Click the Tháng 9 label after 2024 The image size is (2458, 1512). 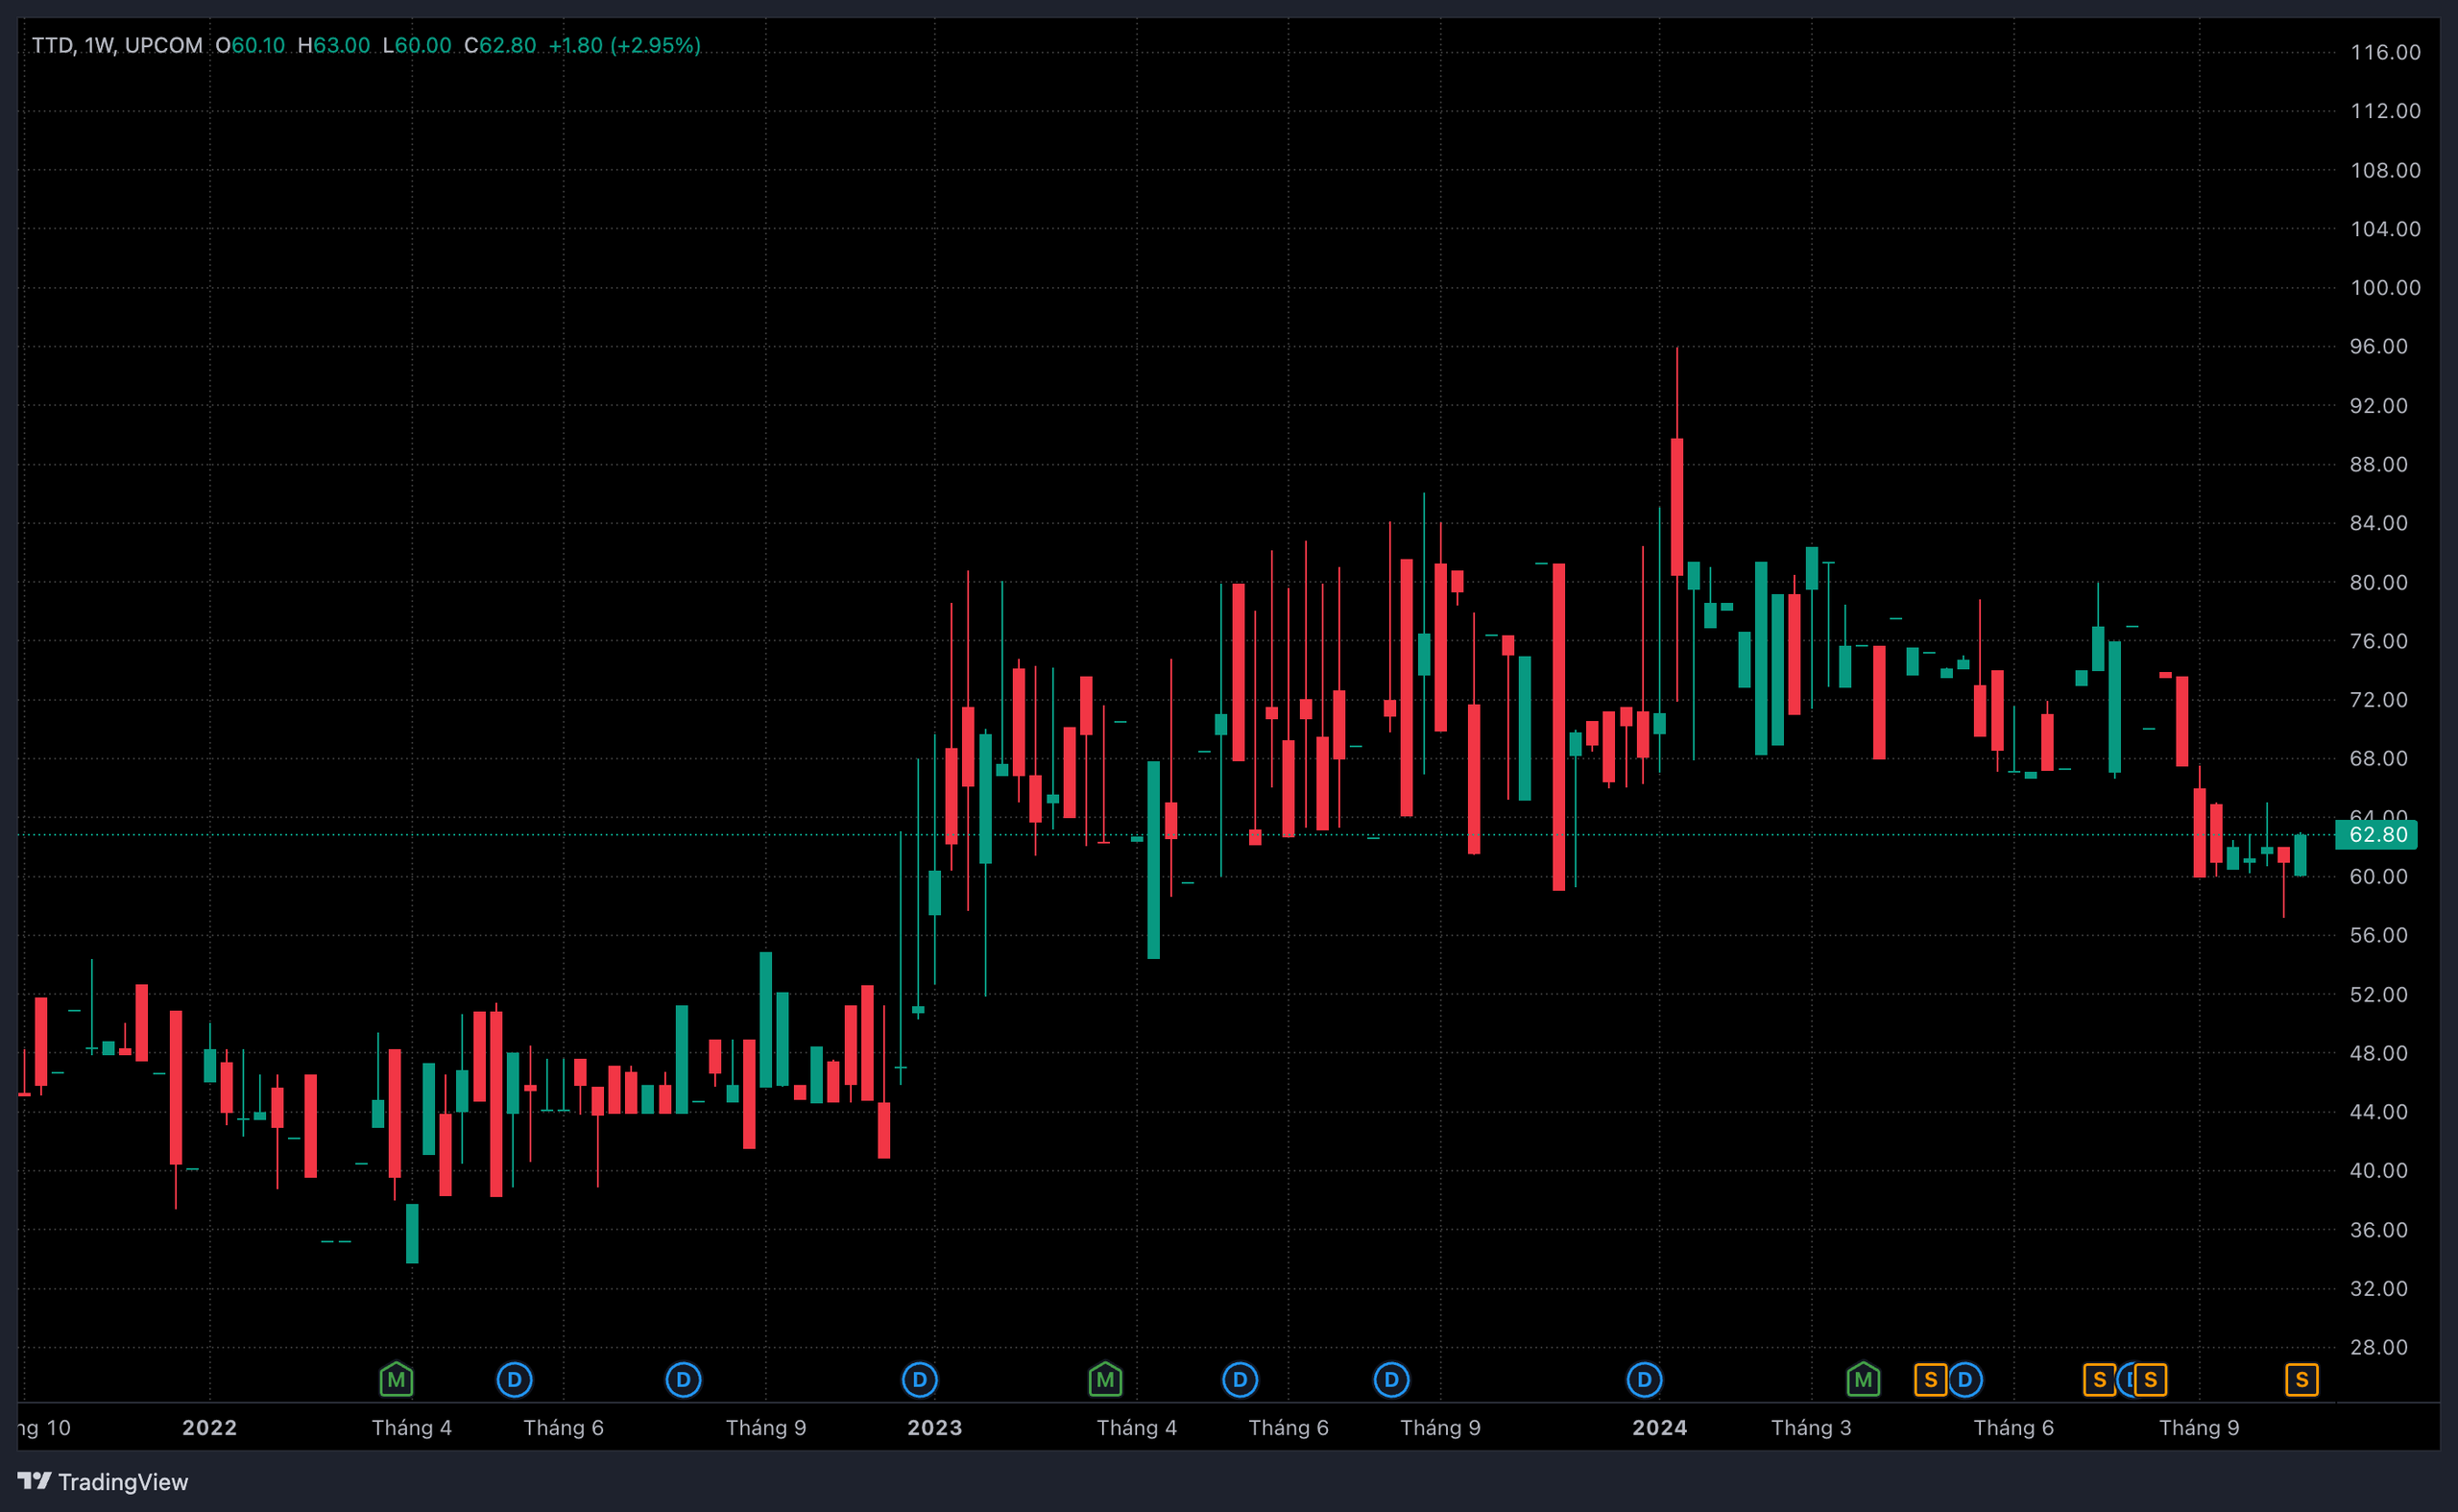[x=2199, y=1427]
